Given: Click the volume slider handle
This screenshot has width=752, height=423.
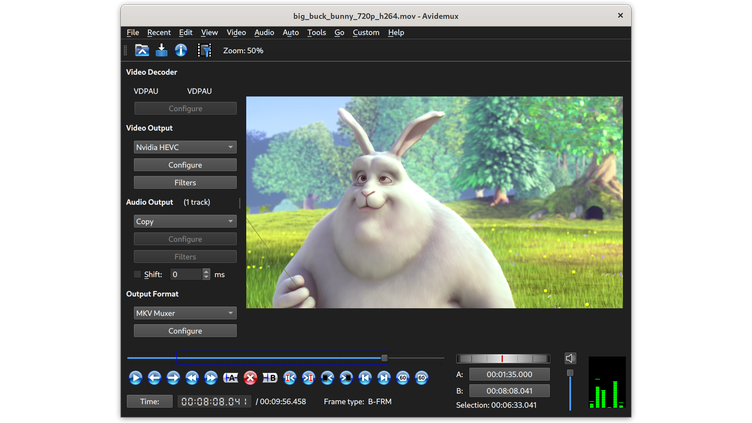Looking at the screenshot, I should click(x=570, y=374).
